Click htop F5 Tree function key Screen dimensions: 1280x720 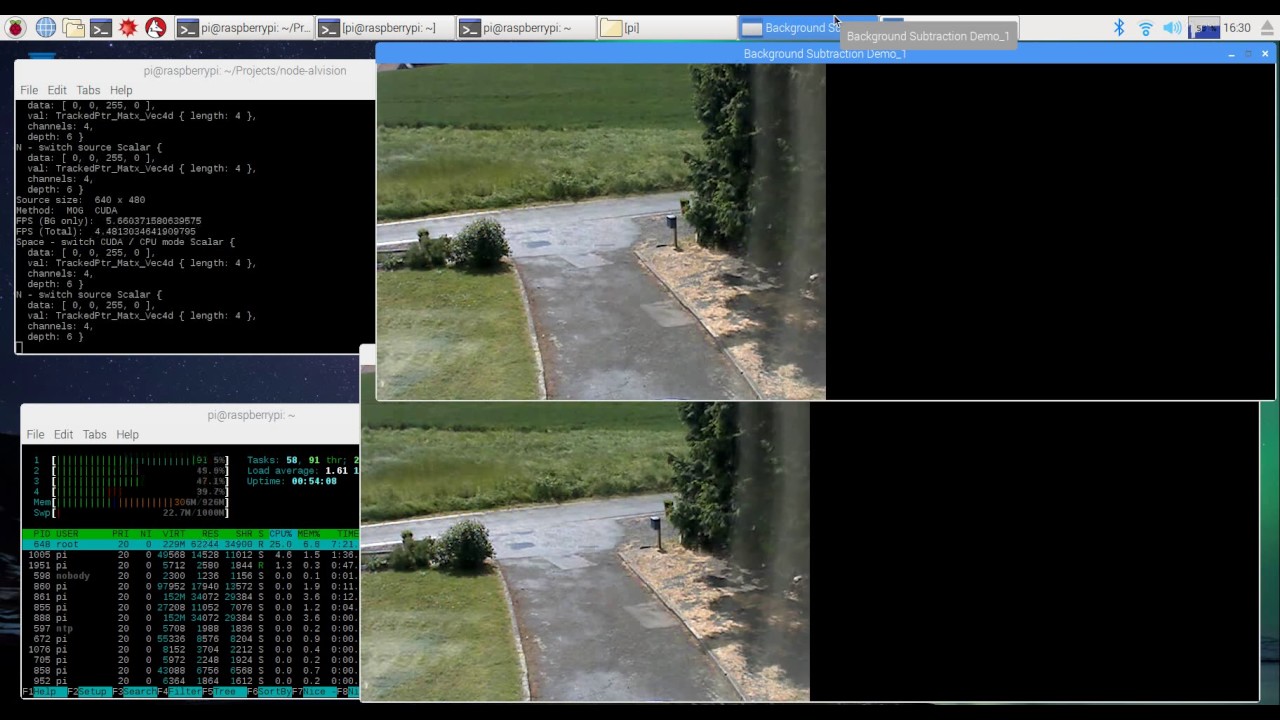pyautogui.click(x=225, y=692)
